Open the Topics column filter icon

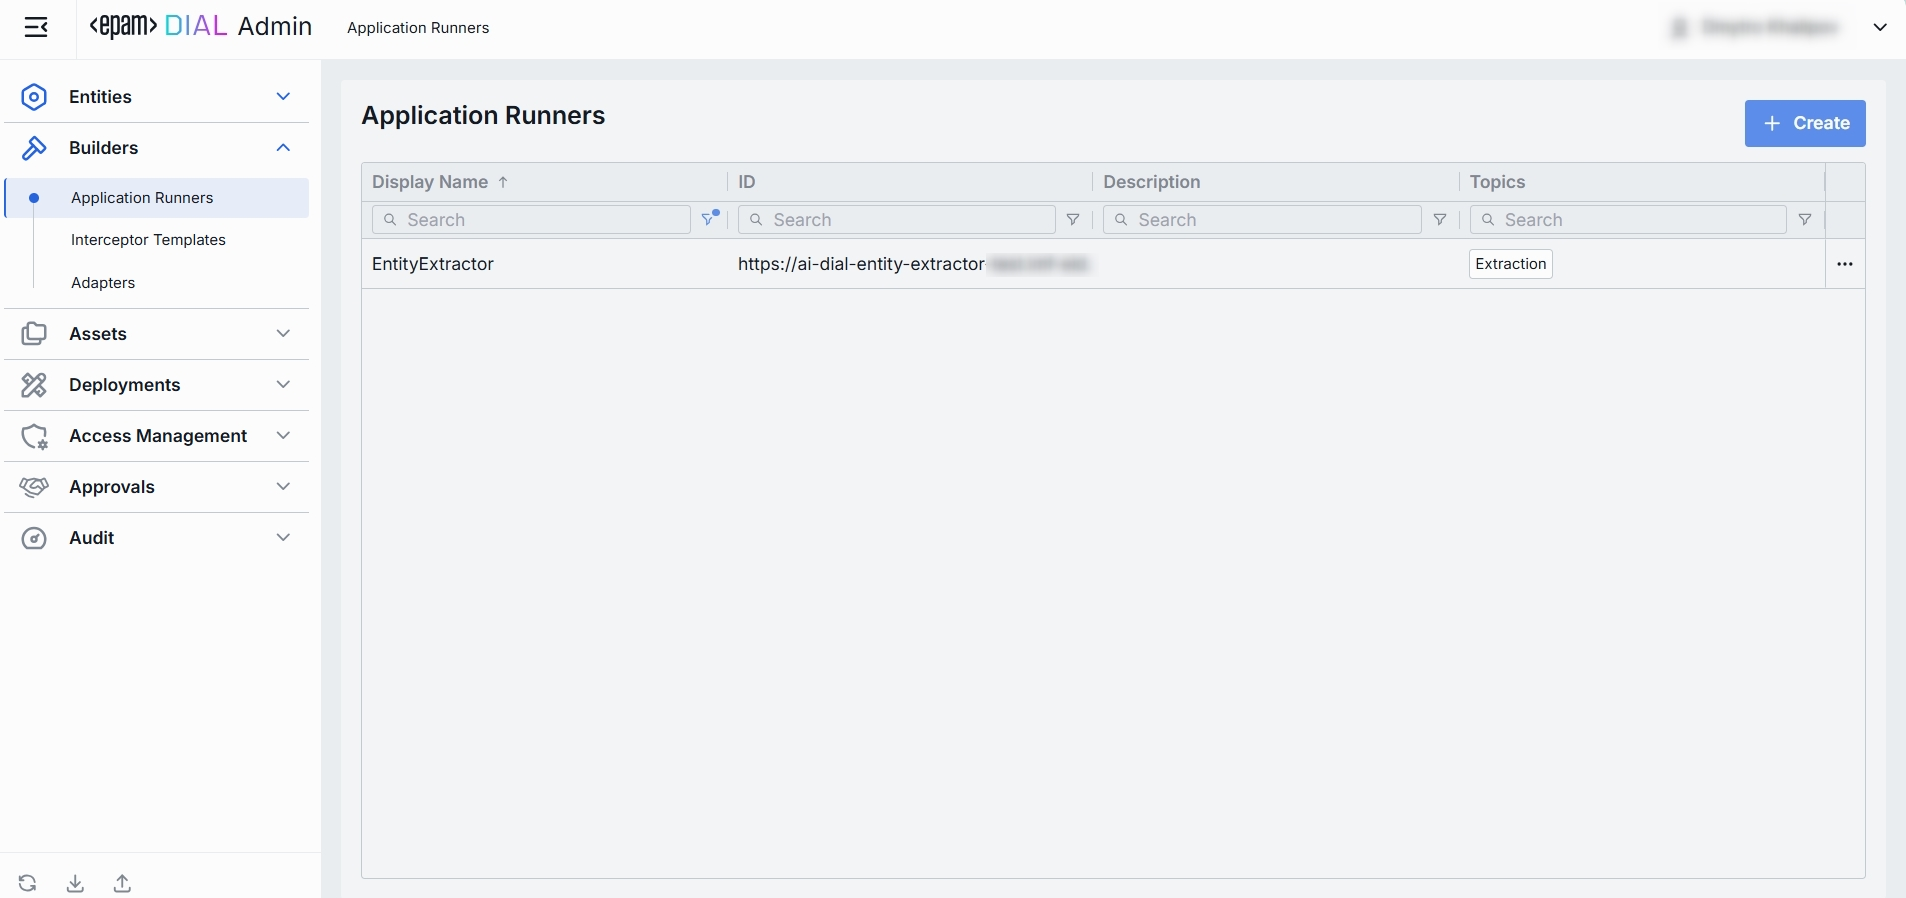coord(1805,220)
